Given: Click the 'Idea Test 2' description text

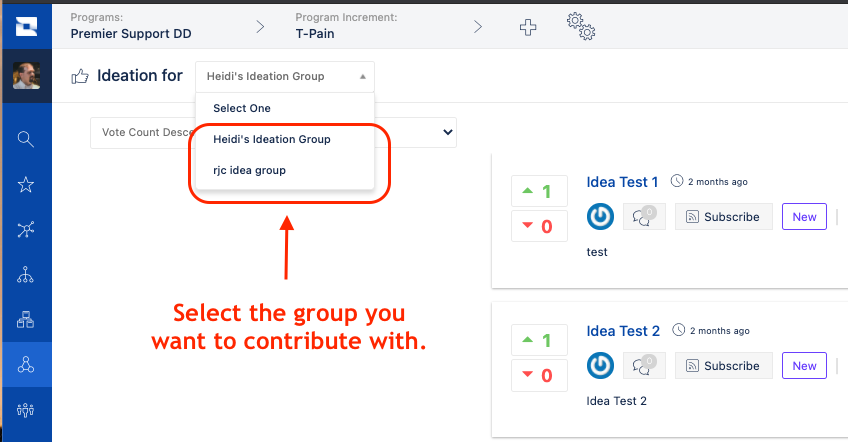Looking at the screenshot, I should click(x=617, y=401).
